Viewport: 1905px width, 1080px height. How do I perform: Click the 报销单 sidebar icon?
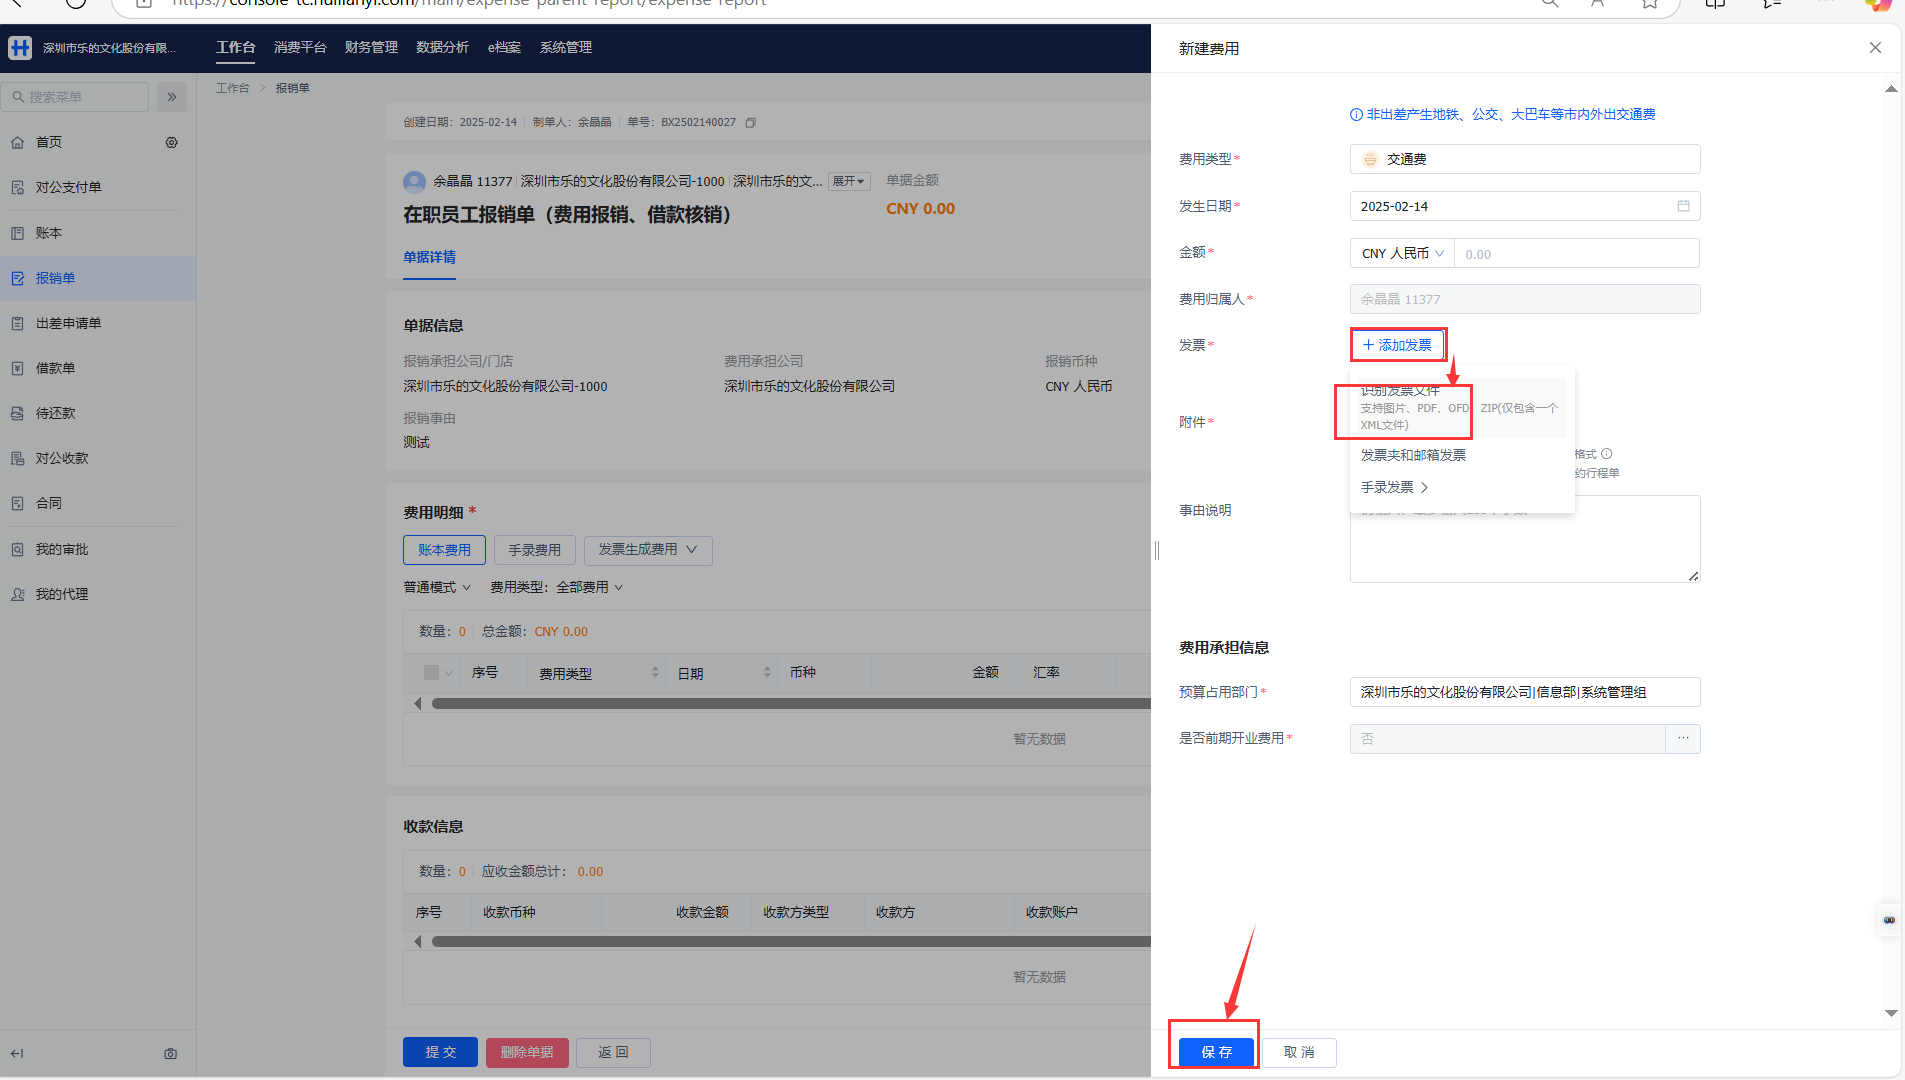(18, 278)
